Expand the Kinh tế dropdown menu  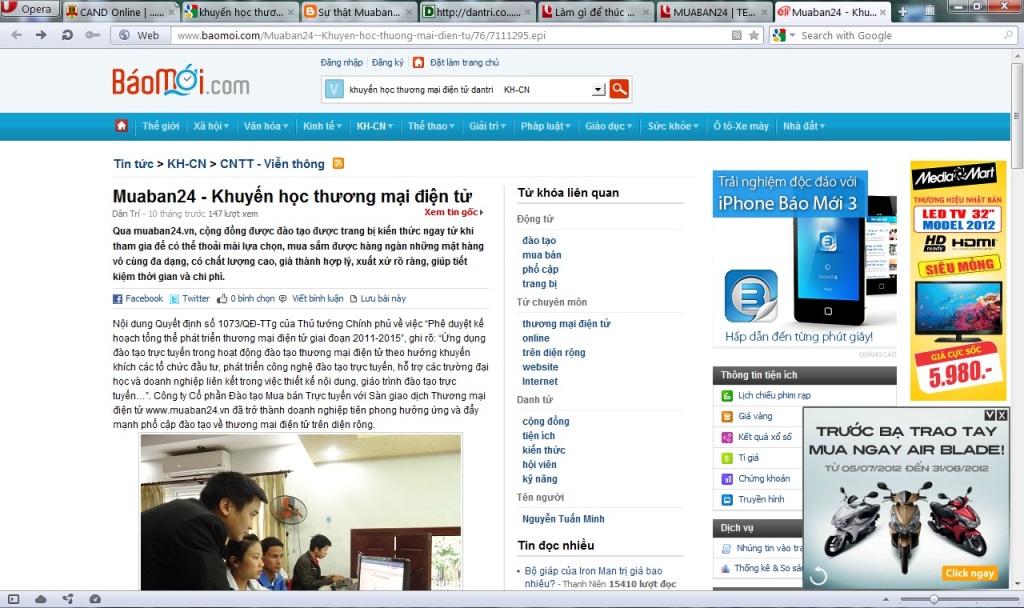tap(322, 126)
